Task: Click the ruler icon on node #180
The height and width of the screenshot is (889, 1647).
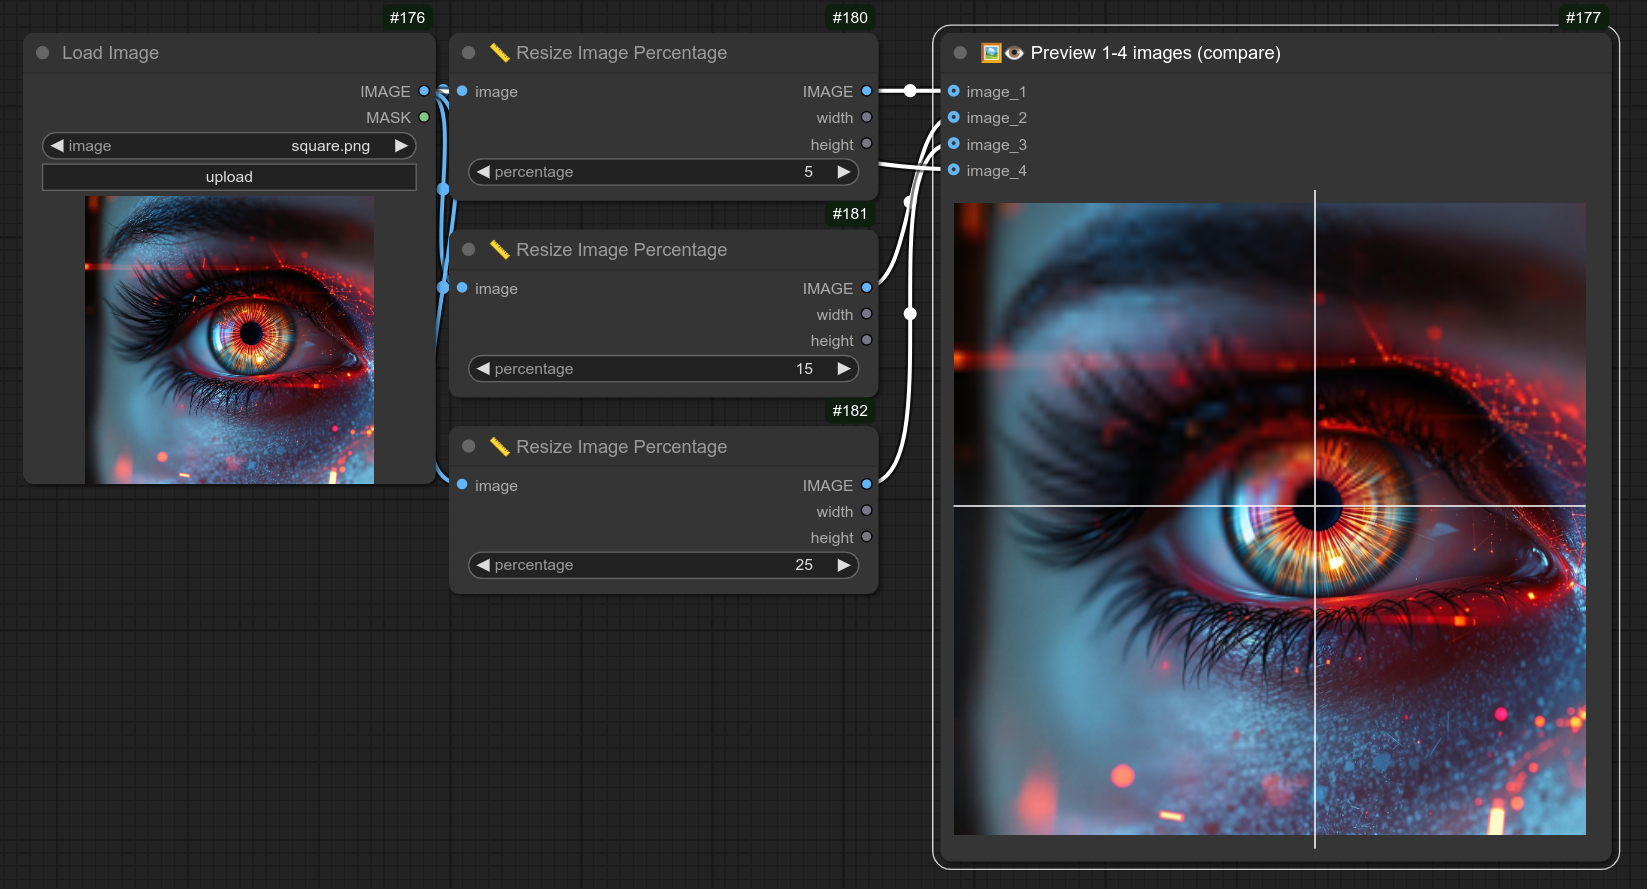Action: 499,53
